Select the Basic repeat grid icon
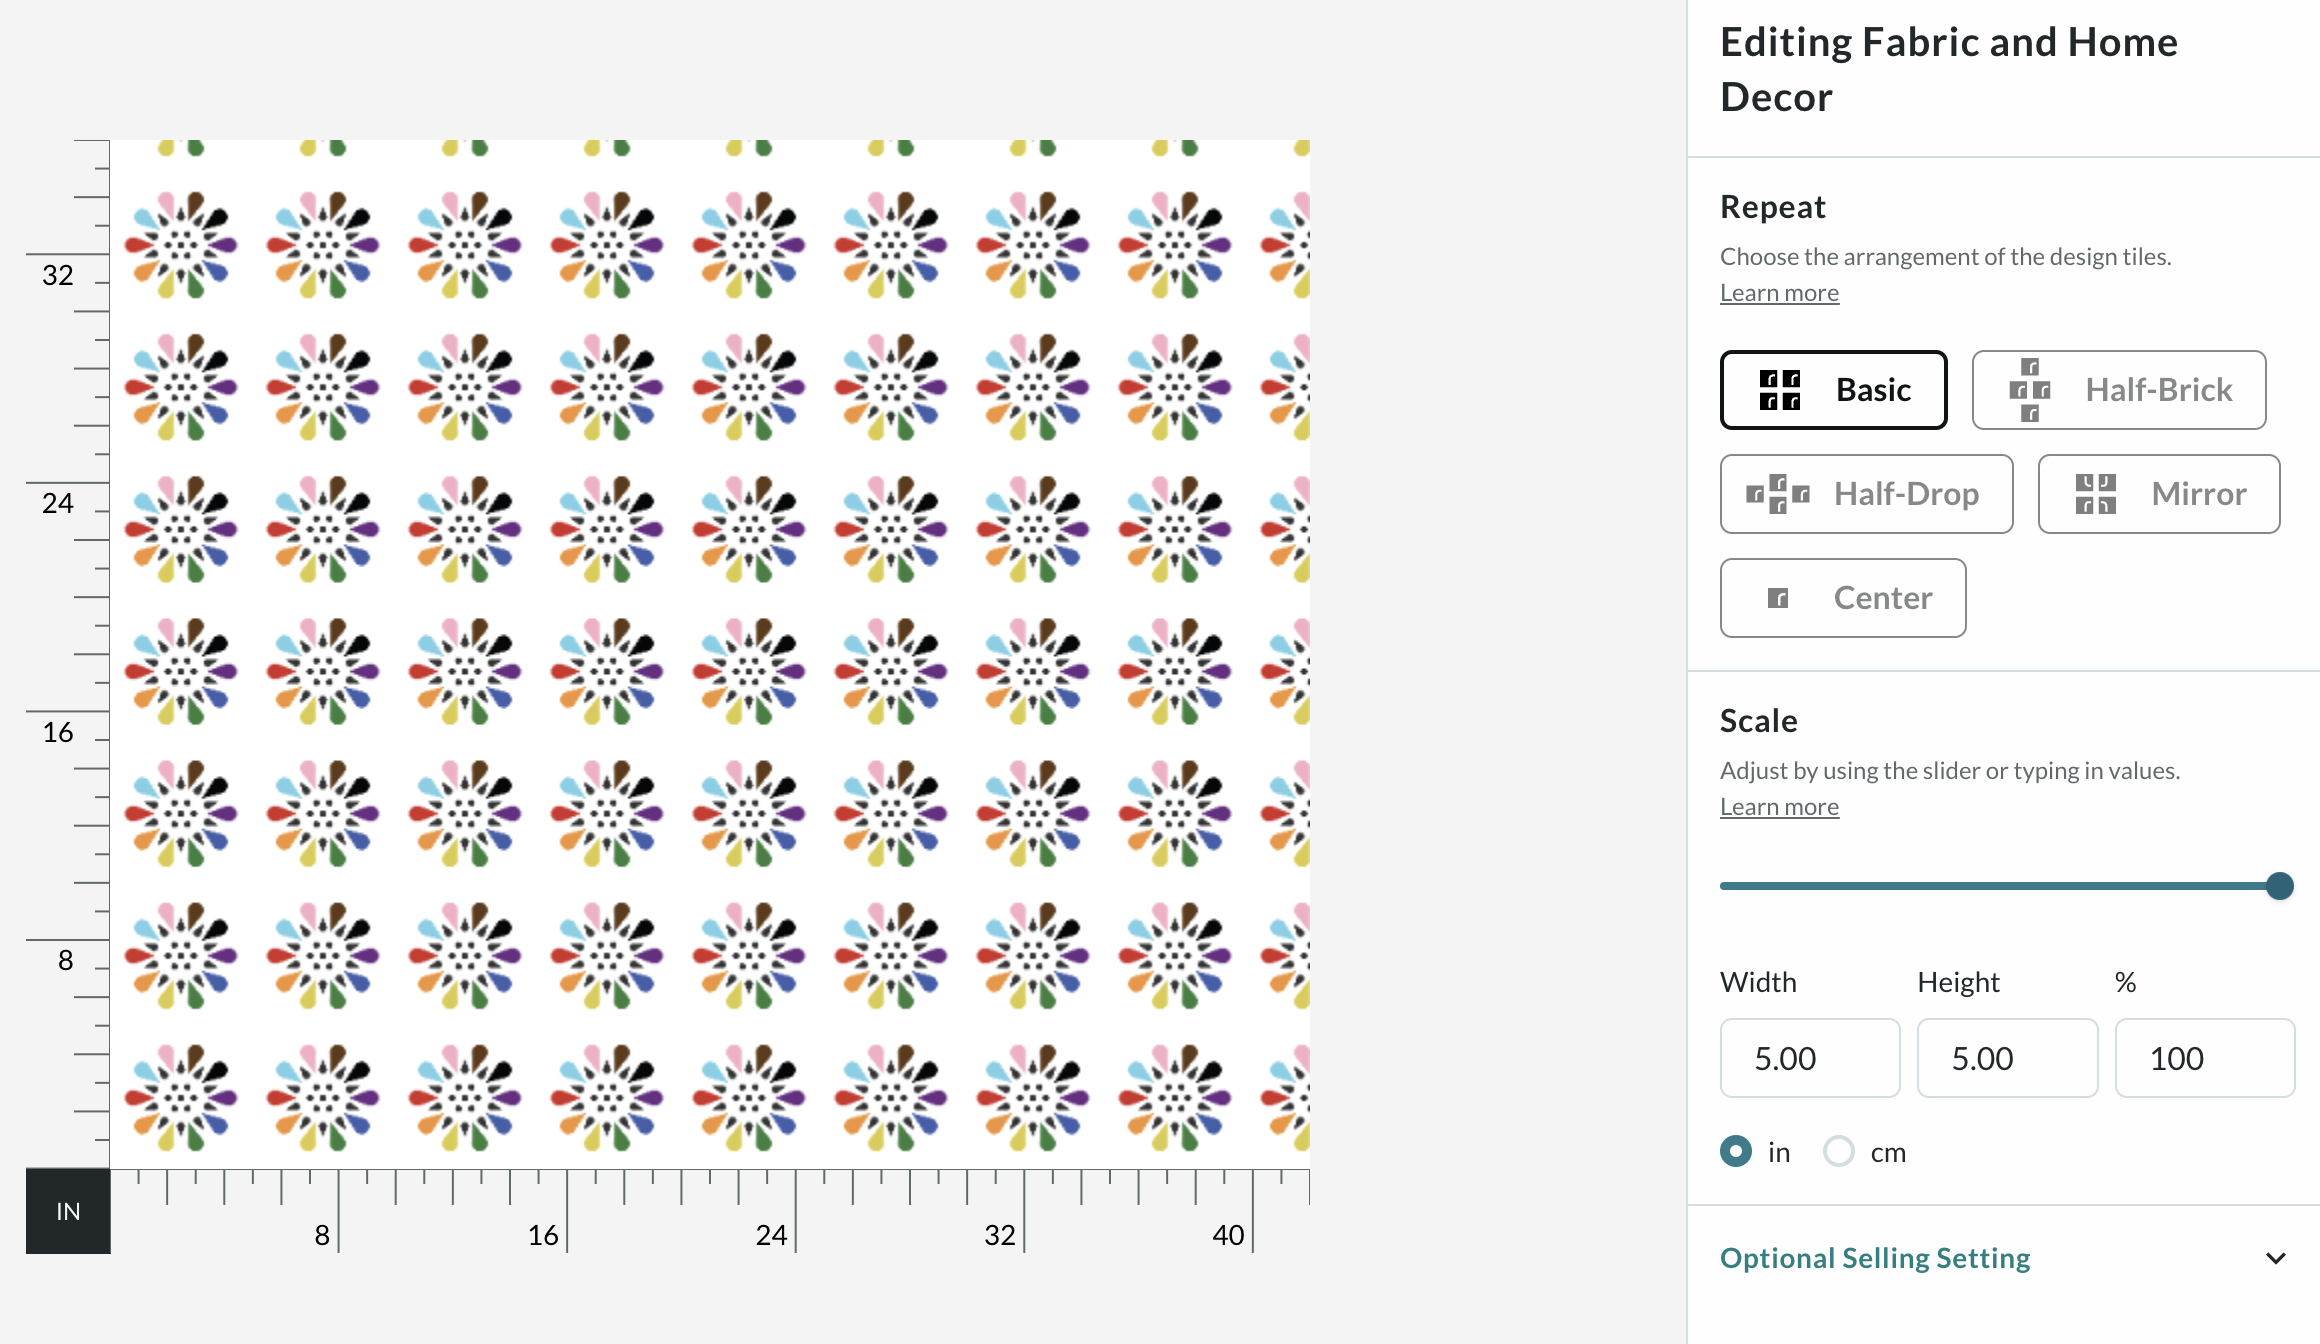The image size is (2320, 1344). (x=1780, y=390)
